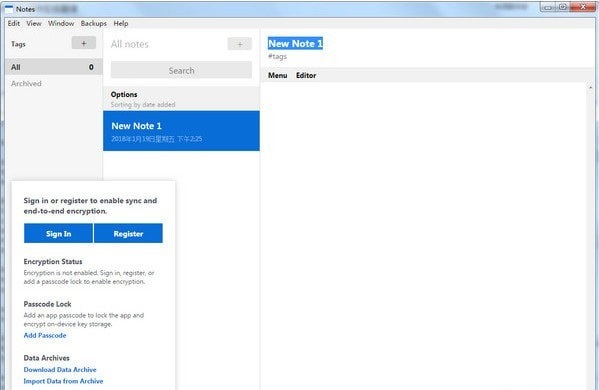The height and width of the screenshot is (390, 599).
Task: Click the Data Archives heading
Action: click(47, 358)
